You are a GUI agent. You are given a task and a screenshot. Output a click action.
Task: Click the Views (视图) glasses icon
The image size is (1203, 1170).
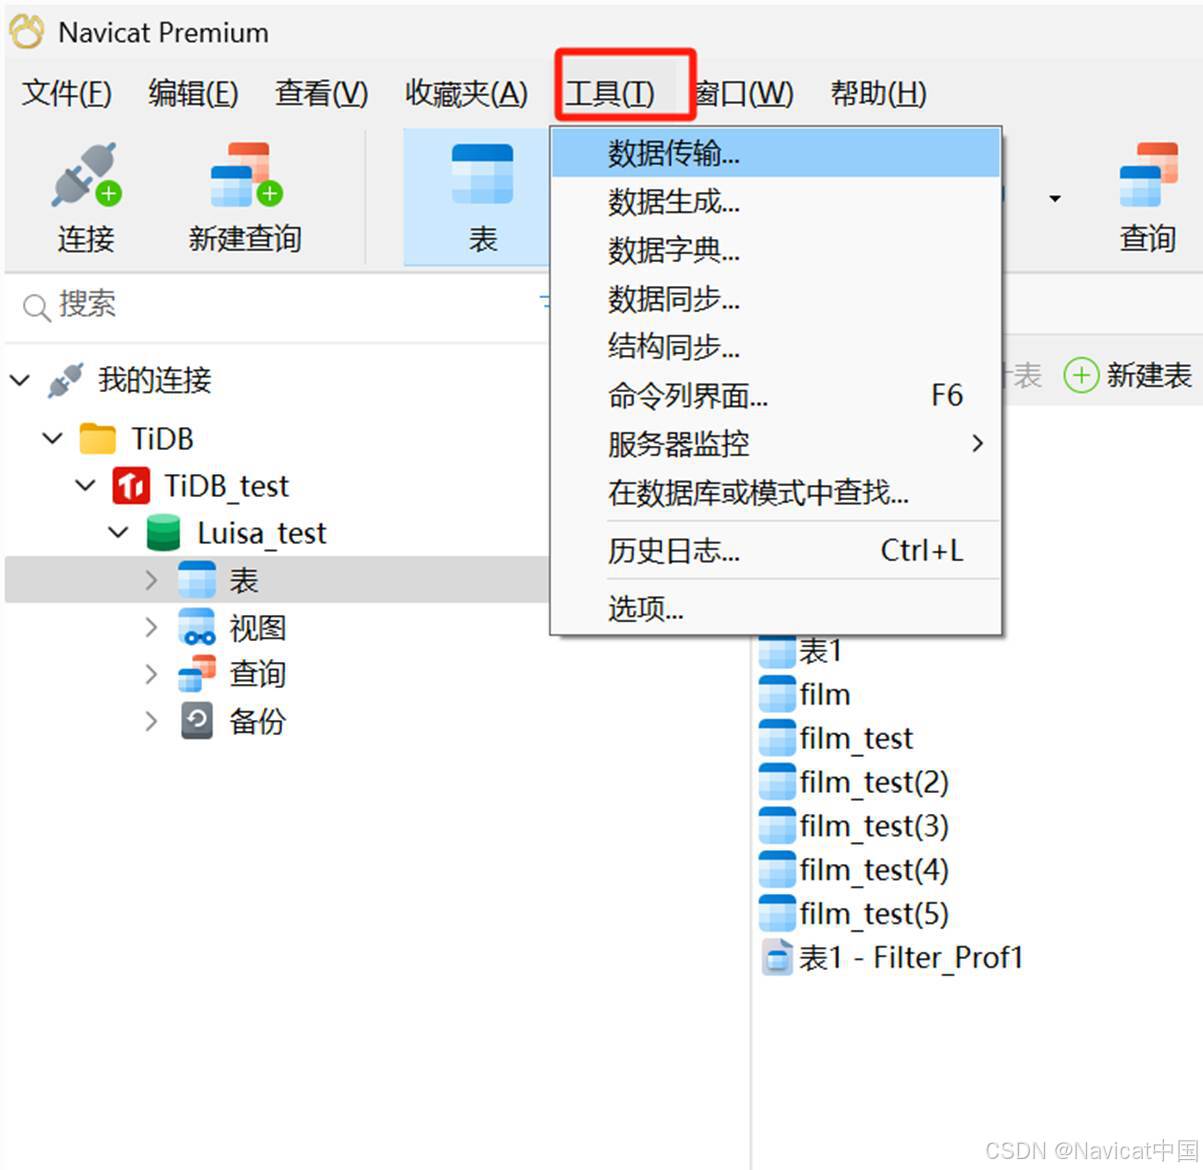[197, 627]
